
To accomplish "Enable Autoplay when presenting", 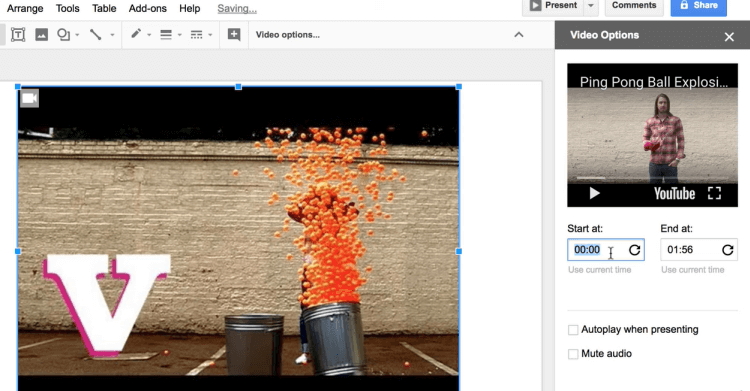I will [573, 330].
